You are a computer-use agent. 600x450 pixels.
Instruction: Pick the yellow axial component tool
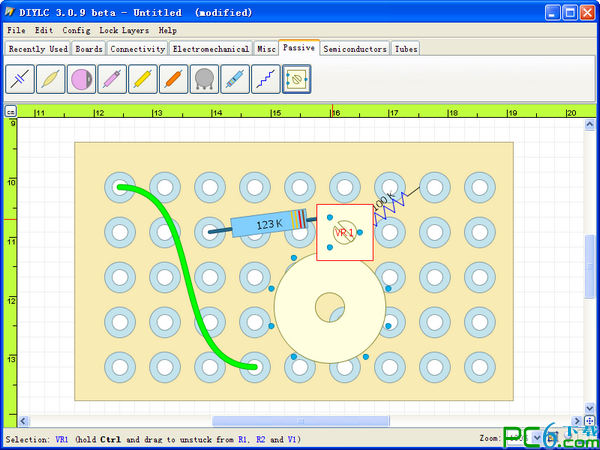pos(143,79)
